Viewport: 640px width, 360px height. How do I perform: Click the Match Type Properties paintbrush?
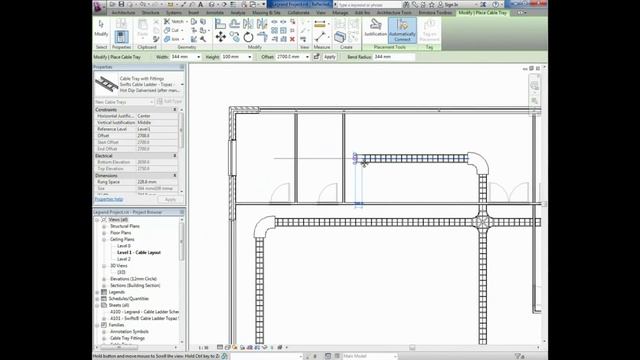click(x=156, y=39)
